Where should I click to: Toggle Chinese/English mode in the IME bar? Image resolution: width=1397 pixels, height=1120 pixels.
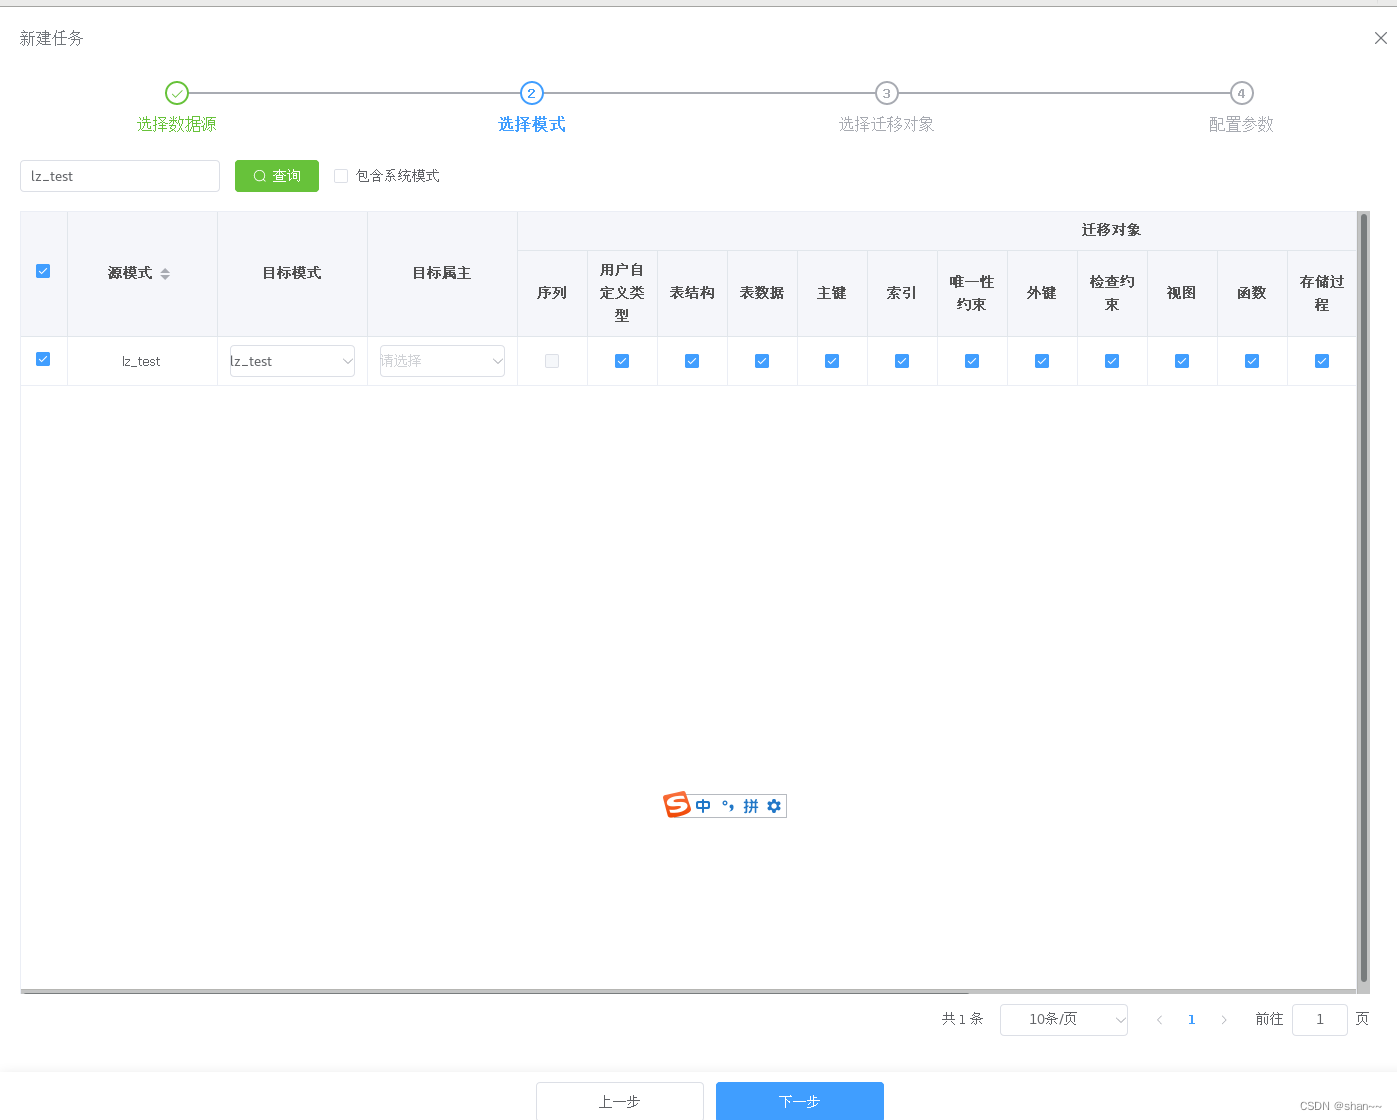coord(703,806)
